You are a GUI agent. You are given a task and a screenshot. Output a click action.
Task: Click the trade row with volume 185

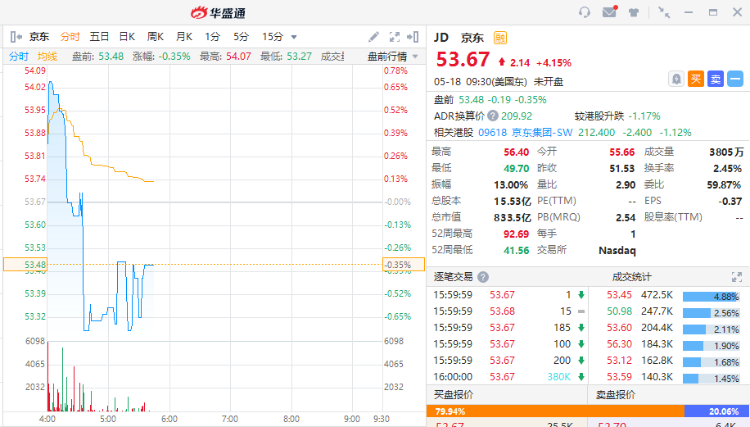[x=509, y=328]
